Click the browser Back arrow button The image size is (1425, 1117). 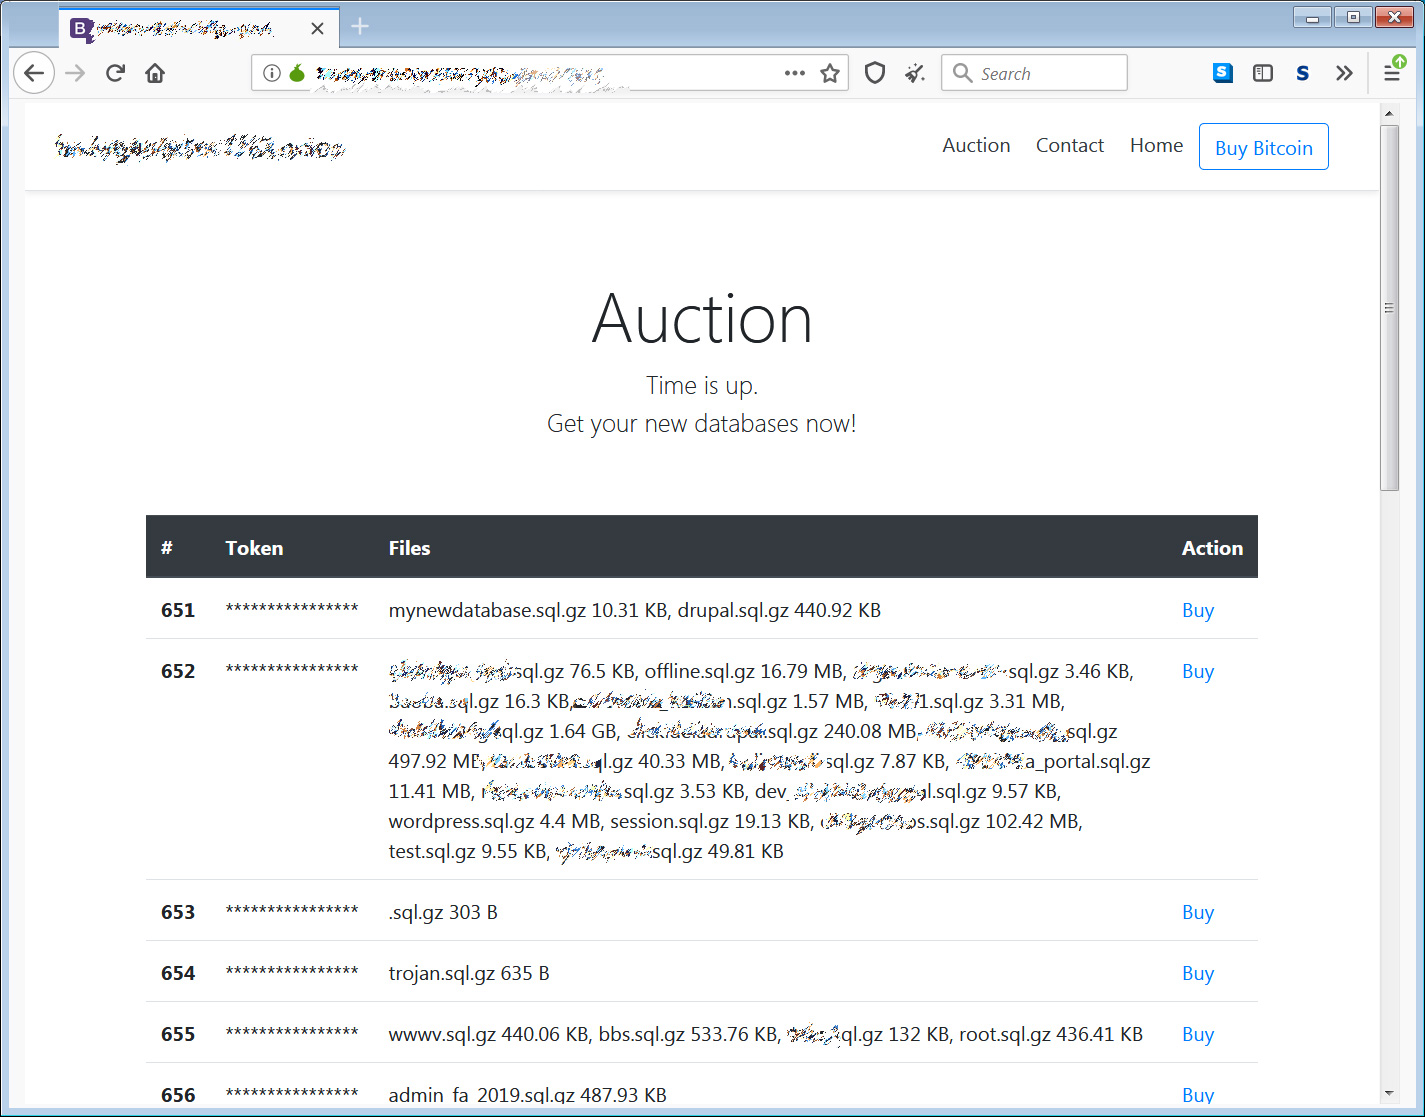click(34, 73)
